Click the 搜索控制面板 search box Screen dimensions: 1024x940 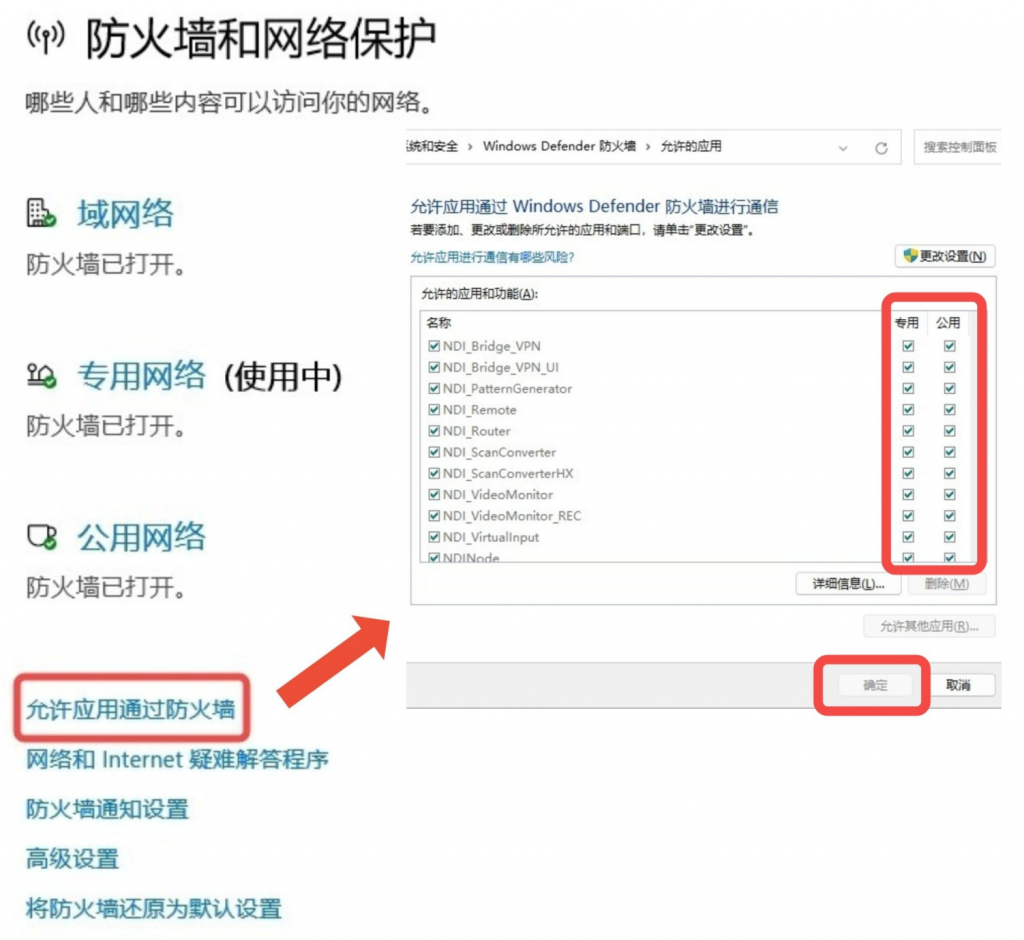[957, 147]
